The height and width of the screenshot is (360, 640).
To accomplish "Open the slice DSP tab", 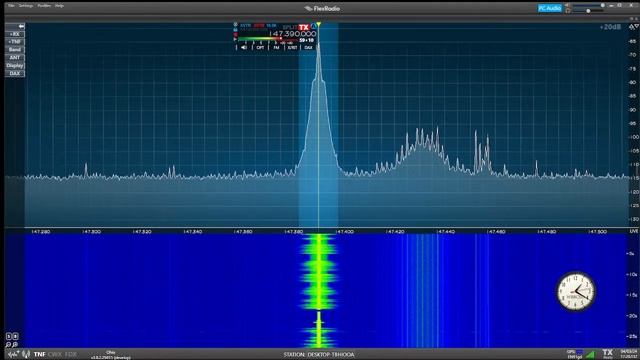I will point(260,47).
